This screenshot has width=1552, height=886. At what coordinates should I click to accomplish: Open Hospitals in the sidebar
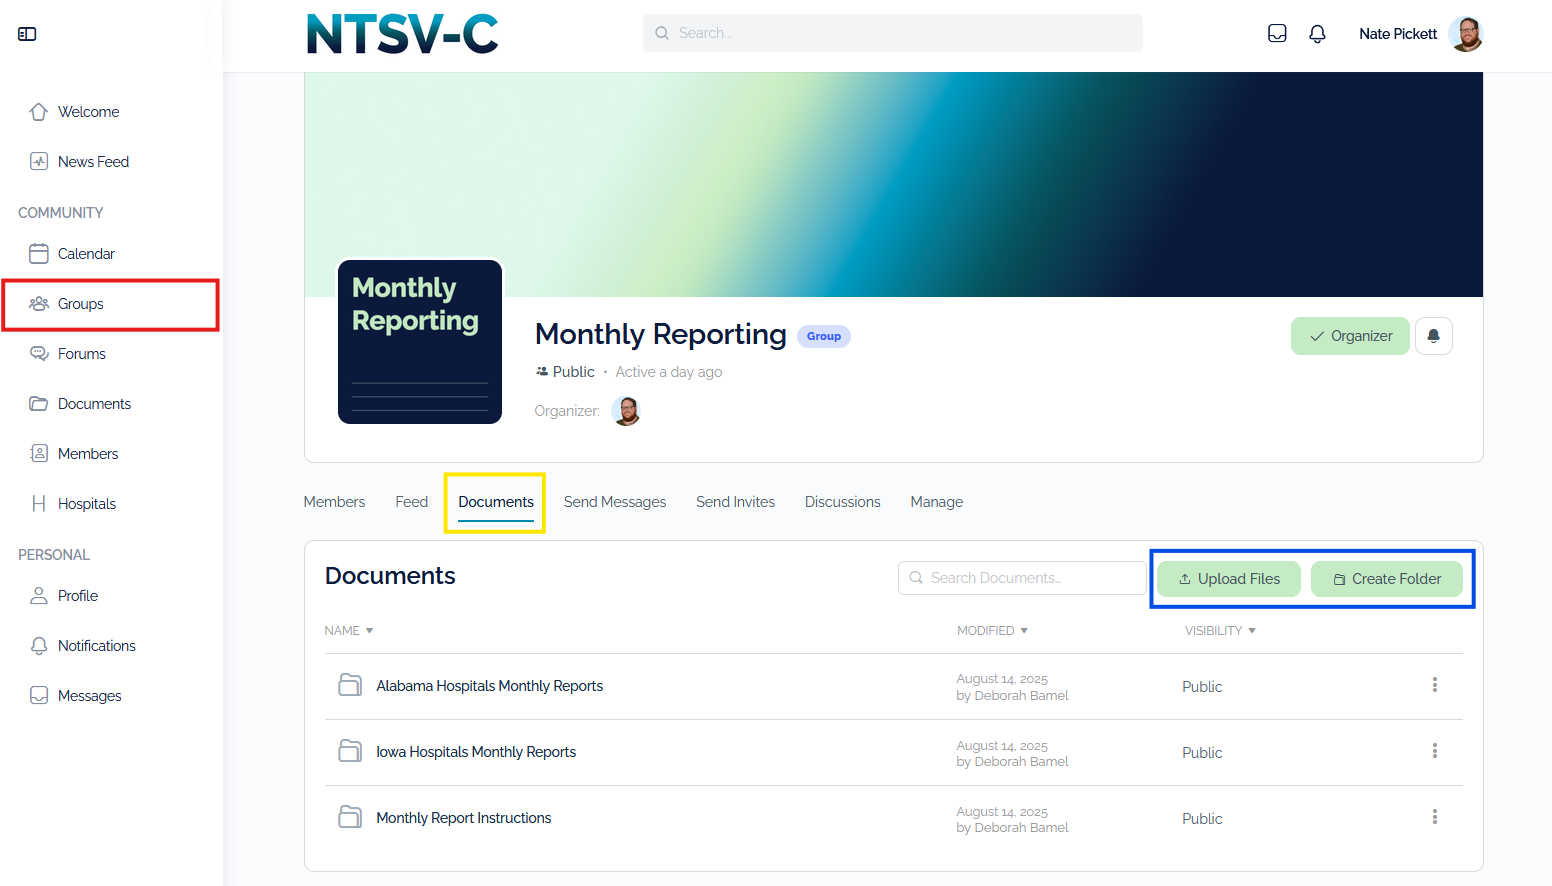coord(86,504)
